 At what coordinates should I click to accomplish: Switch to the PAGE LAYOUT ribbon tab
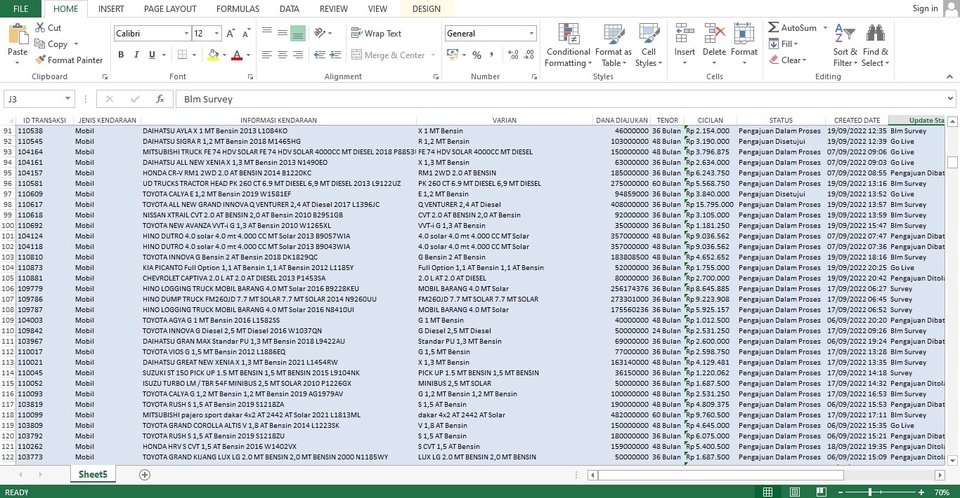[169, 8]
